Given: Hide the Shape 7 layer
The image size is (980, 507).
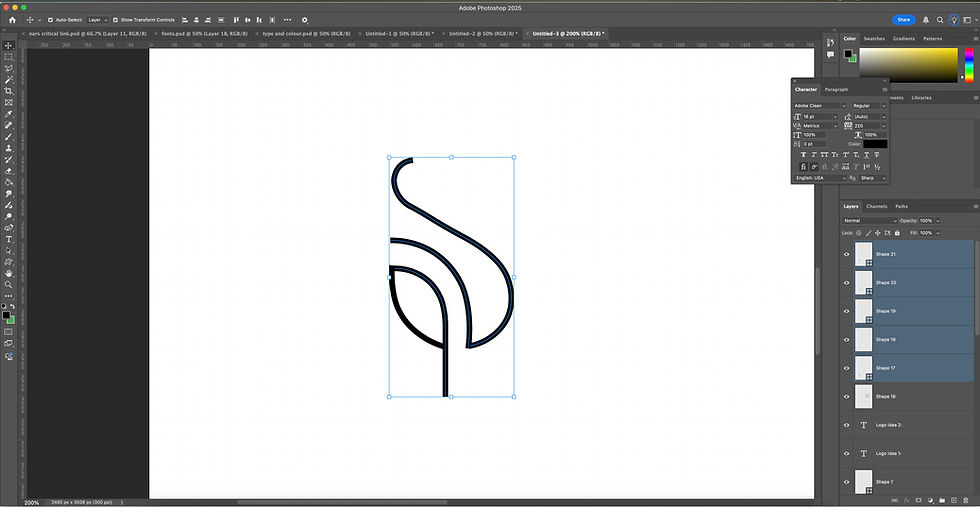Looking at the screenshot, I should pyautogui.click(x=847, y=482).
